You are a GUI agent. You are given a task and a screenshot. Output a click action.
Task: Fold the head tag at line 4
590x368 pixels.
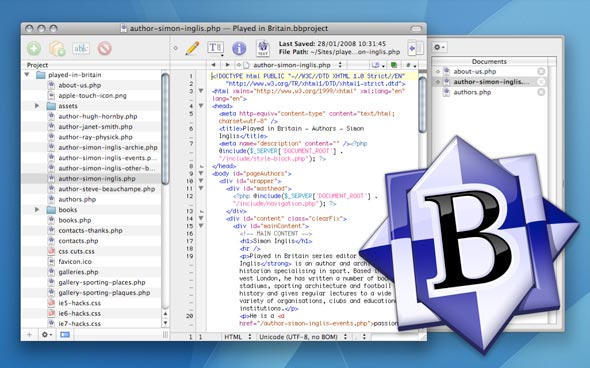pos(201,106)
